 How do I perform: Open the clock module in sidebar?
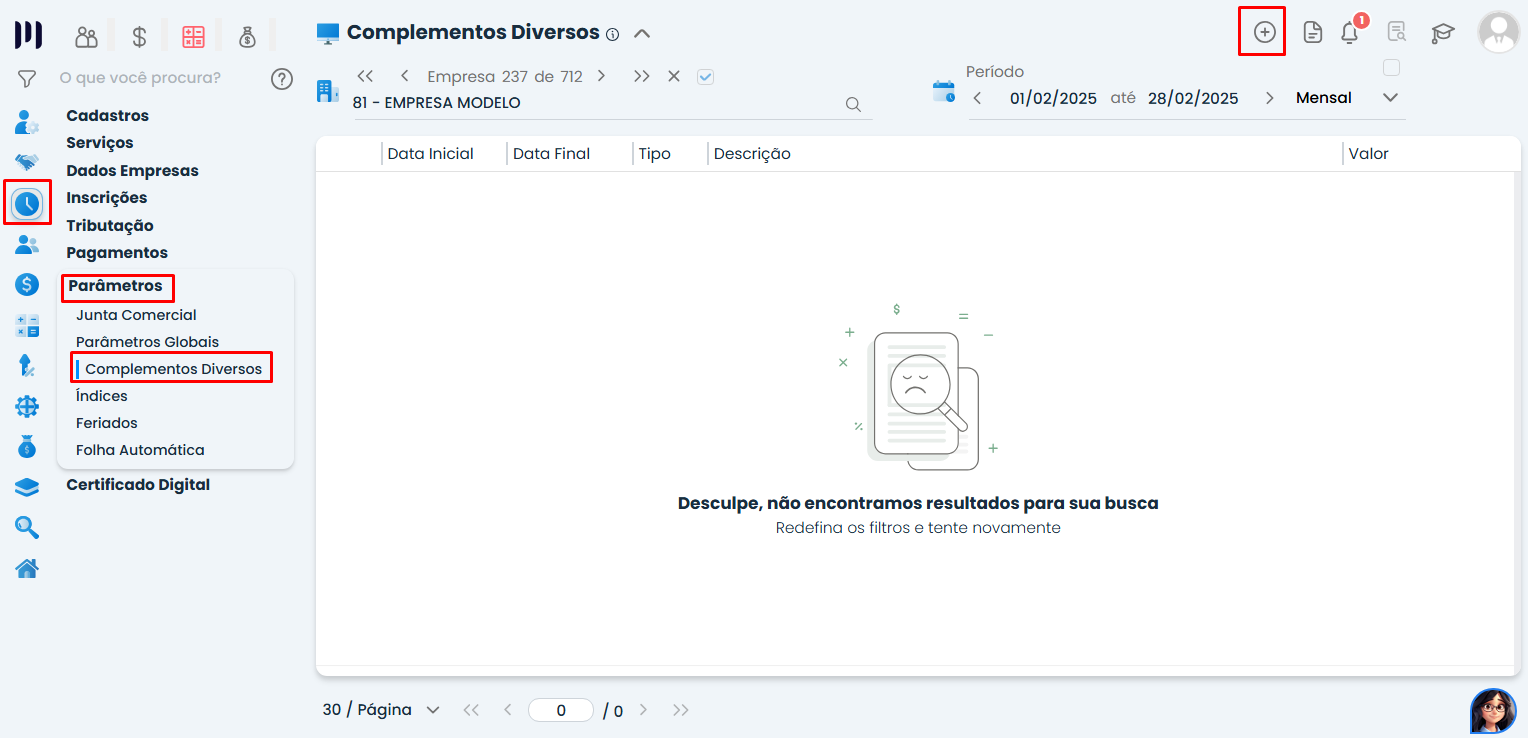point(27,204)
